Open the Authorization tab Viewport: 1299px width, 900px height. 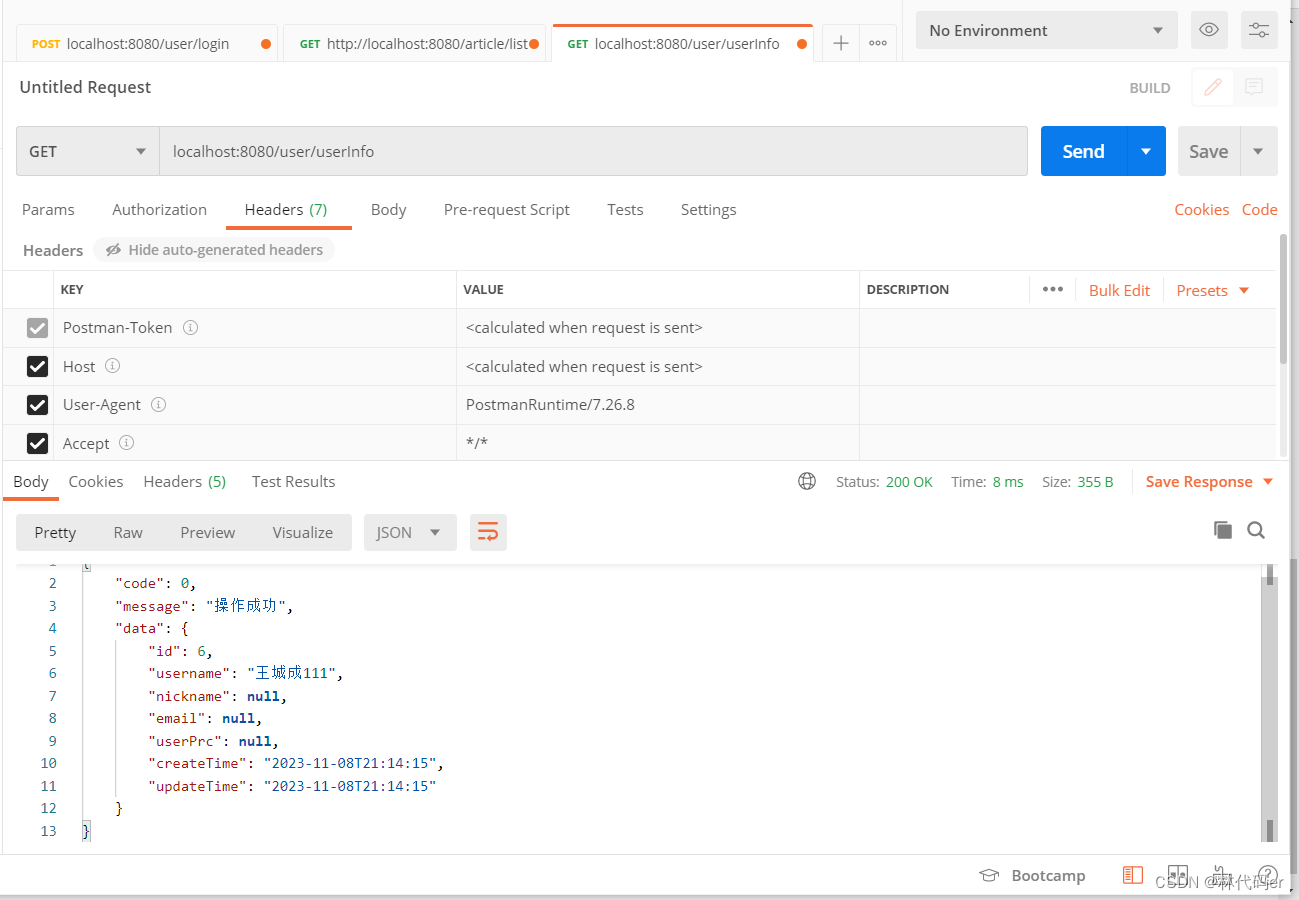[x=159, y=209]
